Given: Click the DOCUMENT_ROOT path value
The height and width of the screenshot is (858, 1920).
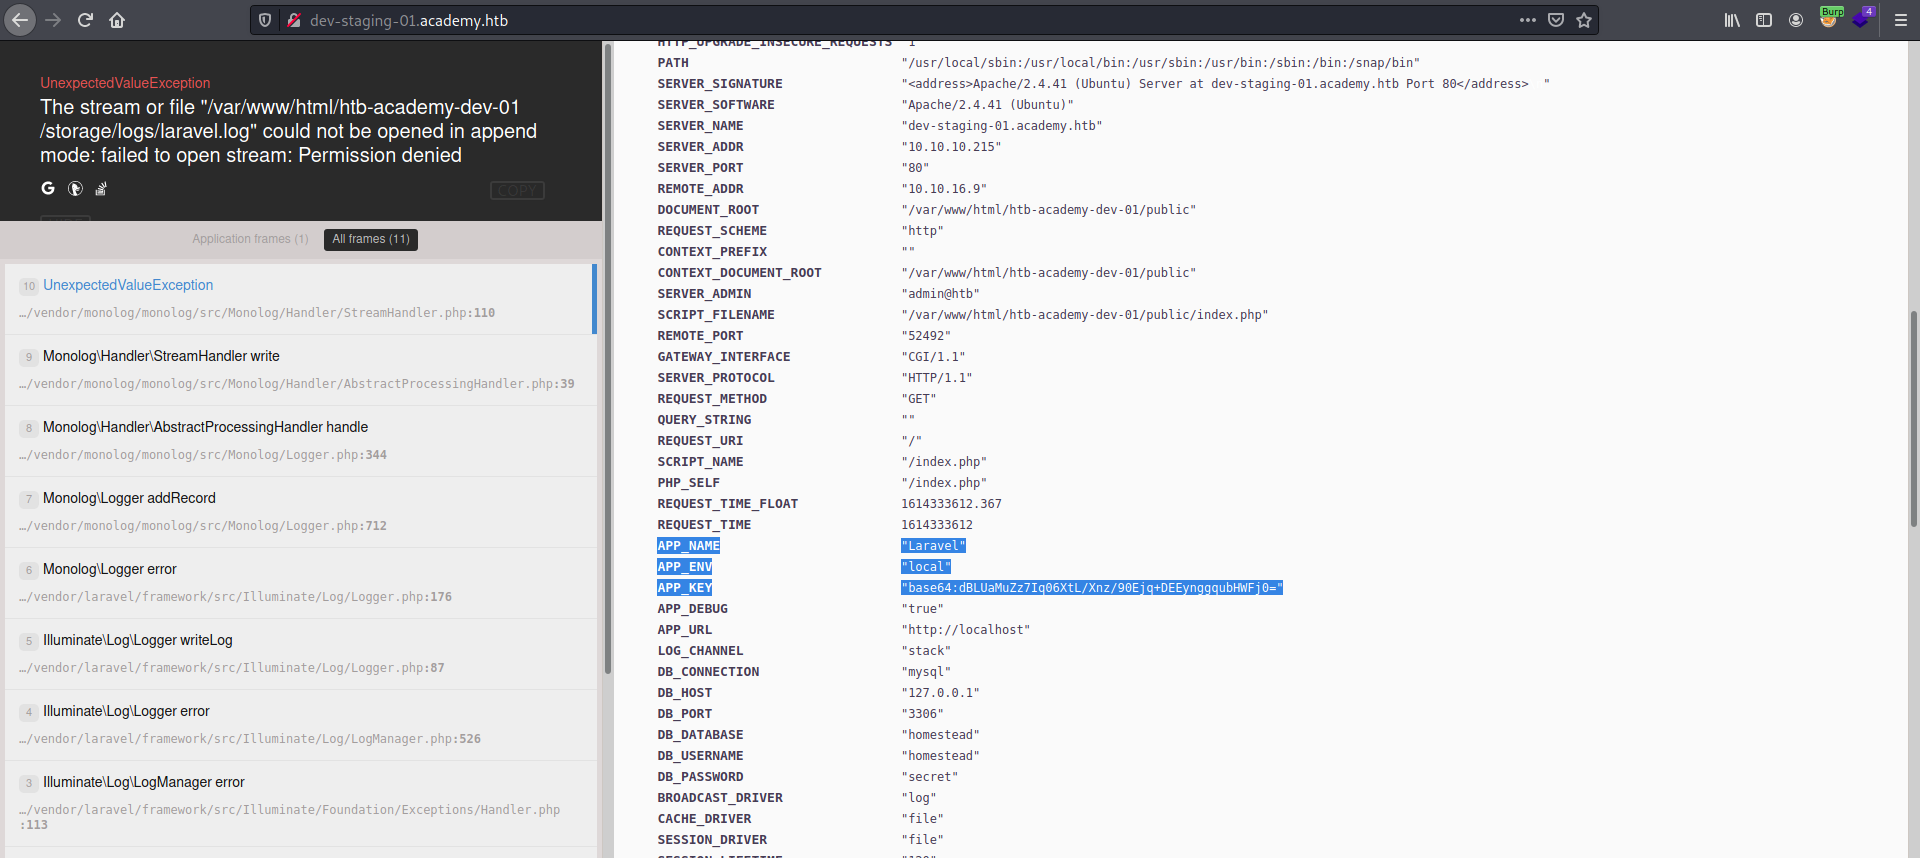Looking at the screenshot, I should (1048, 210).
